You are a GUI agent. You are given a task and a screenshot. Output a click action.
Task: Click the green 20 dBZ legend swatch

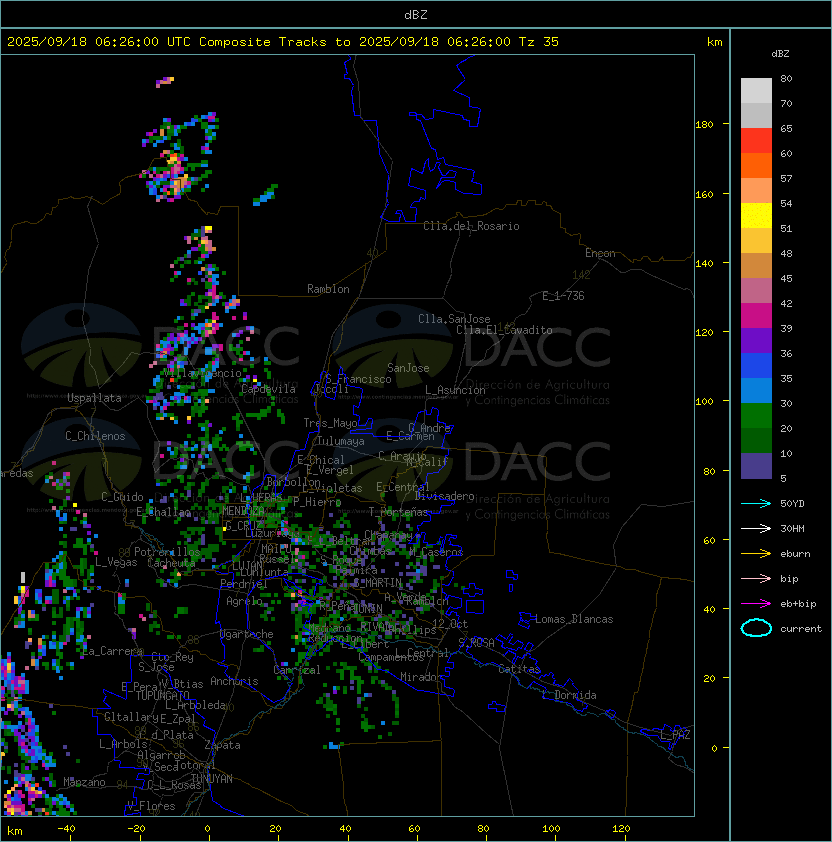point(756,440)
